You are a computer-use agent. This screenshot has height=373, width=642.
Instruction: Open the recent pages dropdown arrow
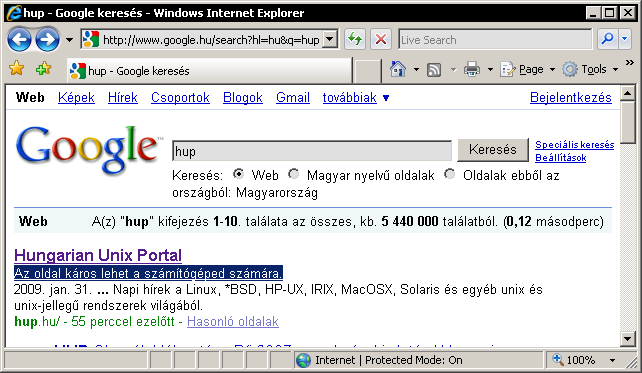point(69,40)
